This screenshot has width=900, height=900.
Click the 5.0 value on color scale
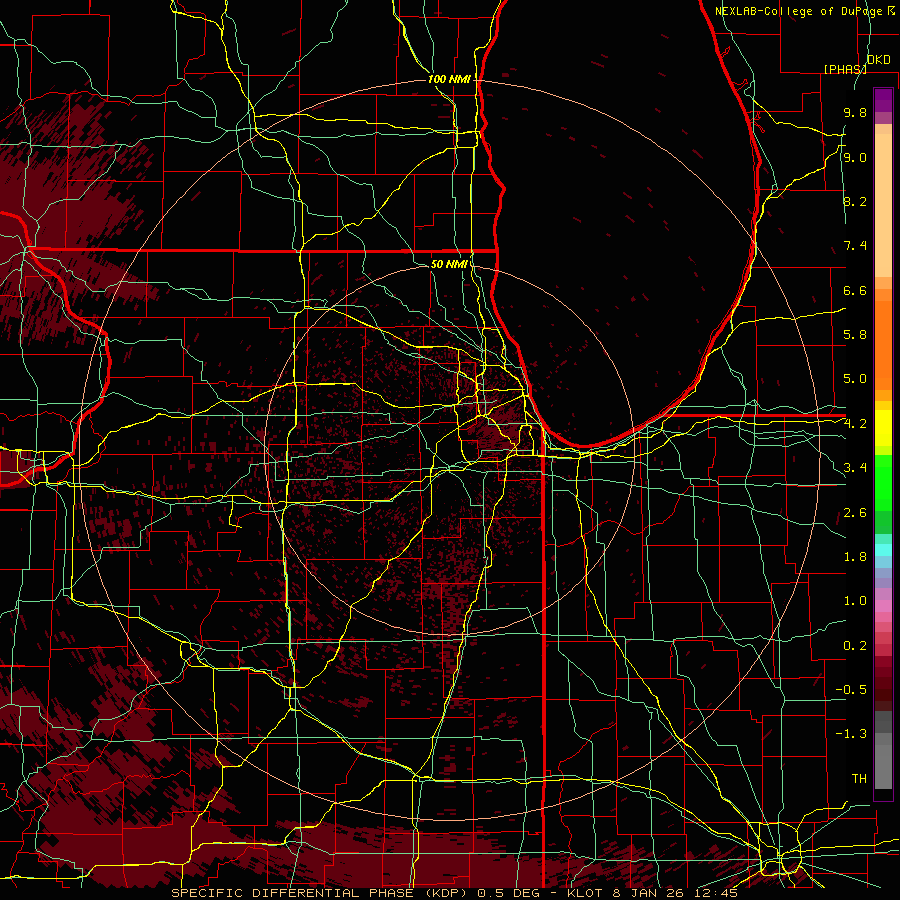[855, 379]
